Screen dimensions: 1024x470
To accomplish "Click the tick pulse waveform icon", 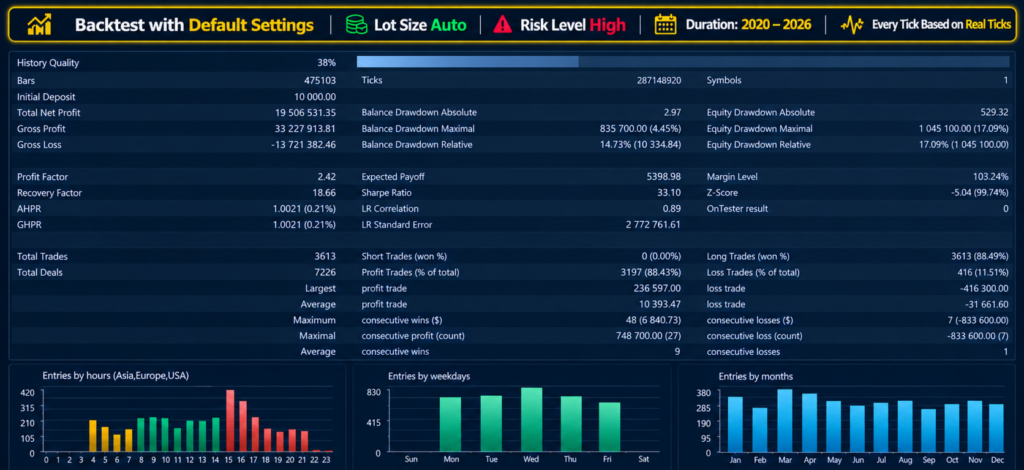I will pos(852,25).
